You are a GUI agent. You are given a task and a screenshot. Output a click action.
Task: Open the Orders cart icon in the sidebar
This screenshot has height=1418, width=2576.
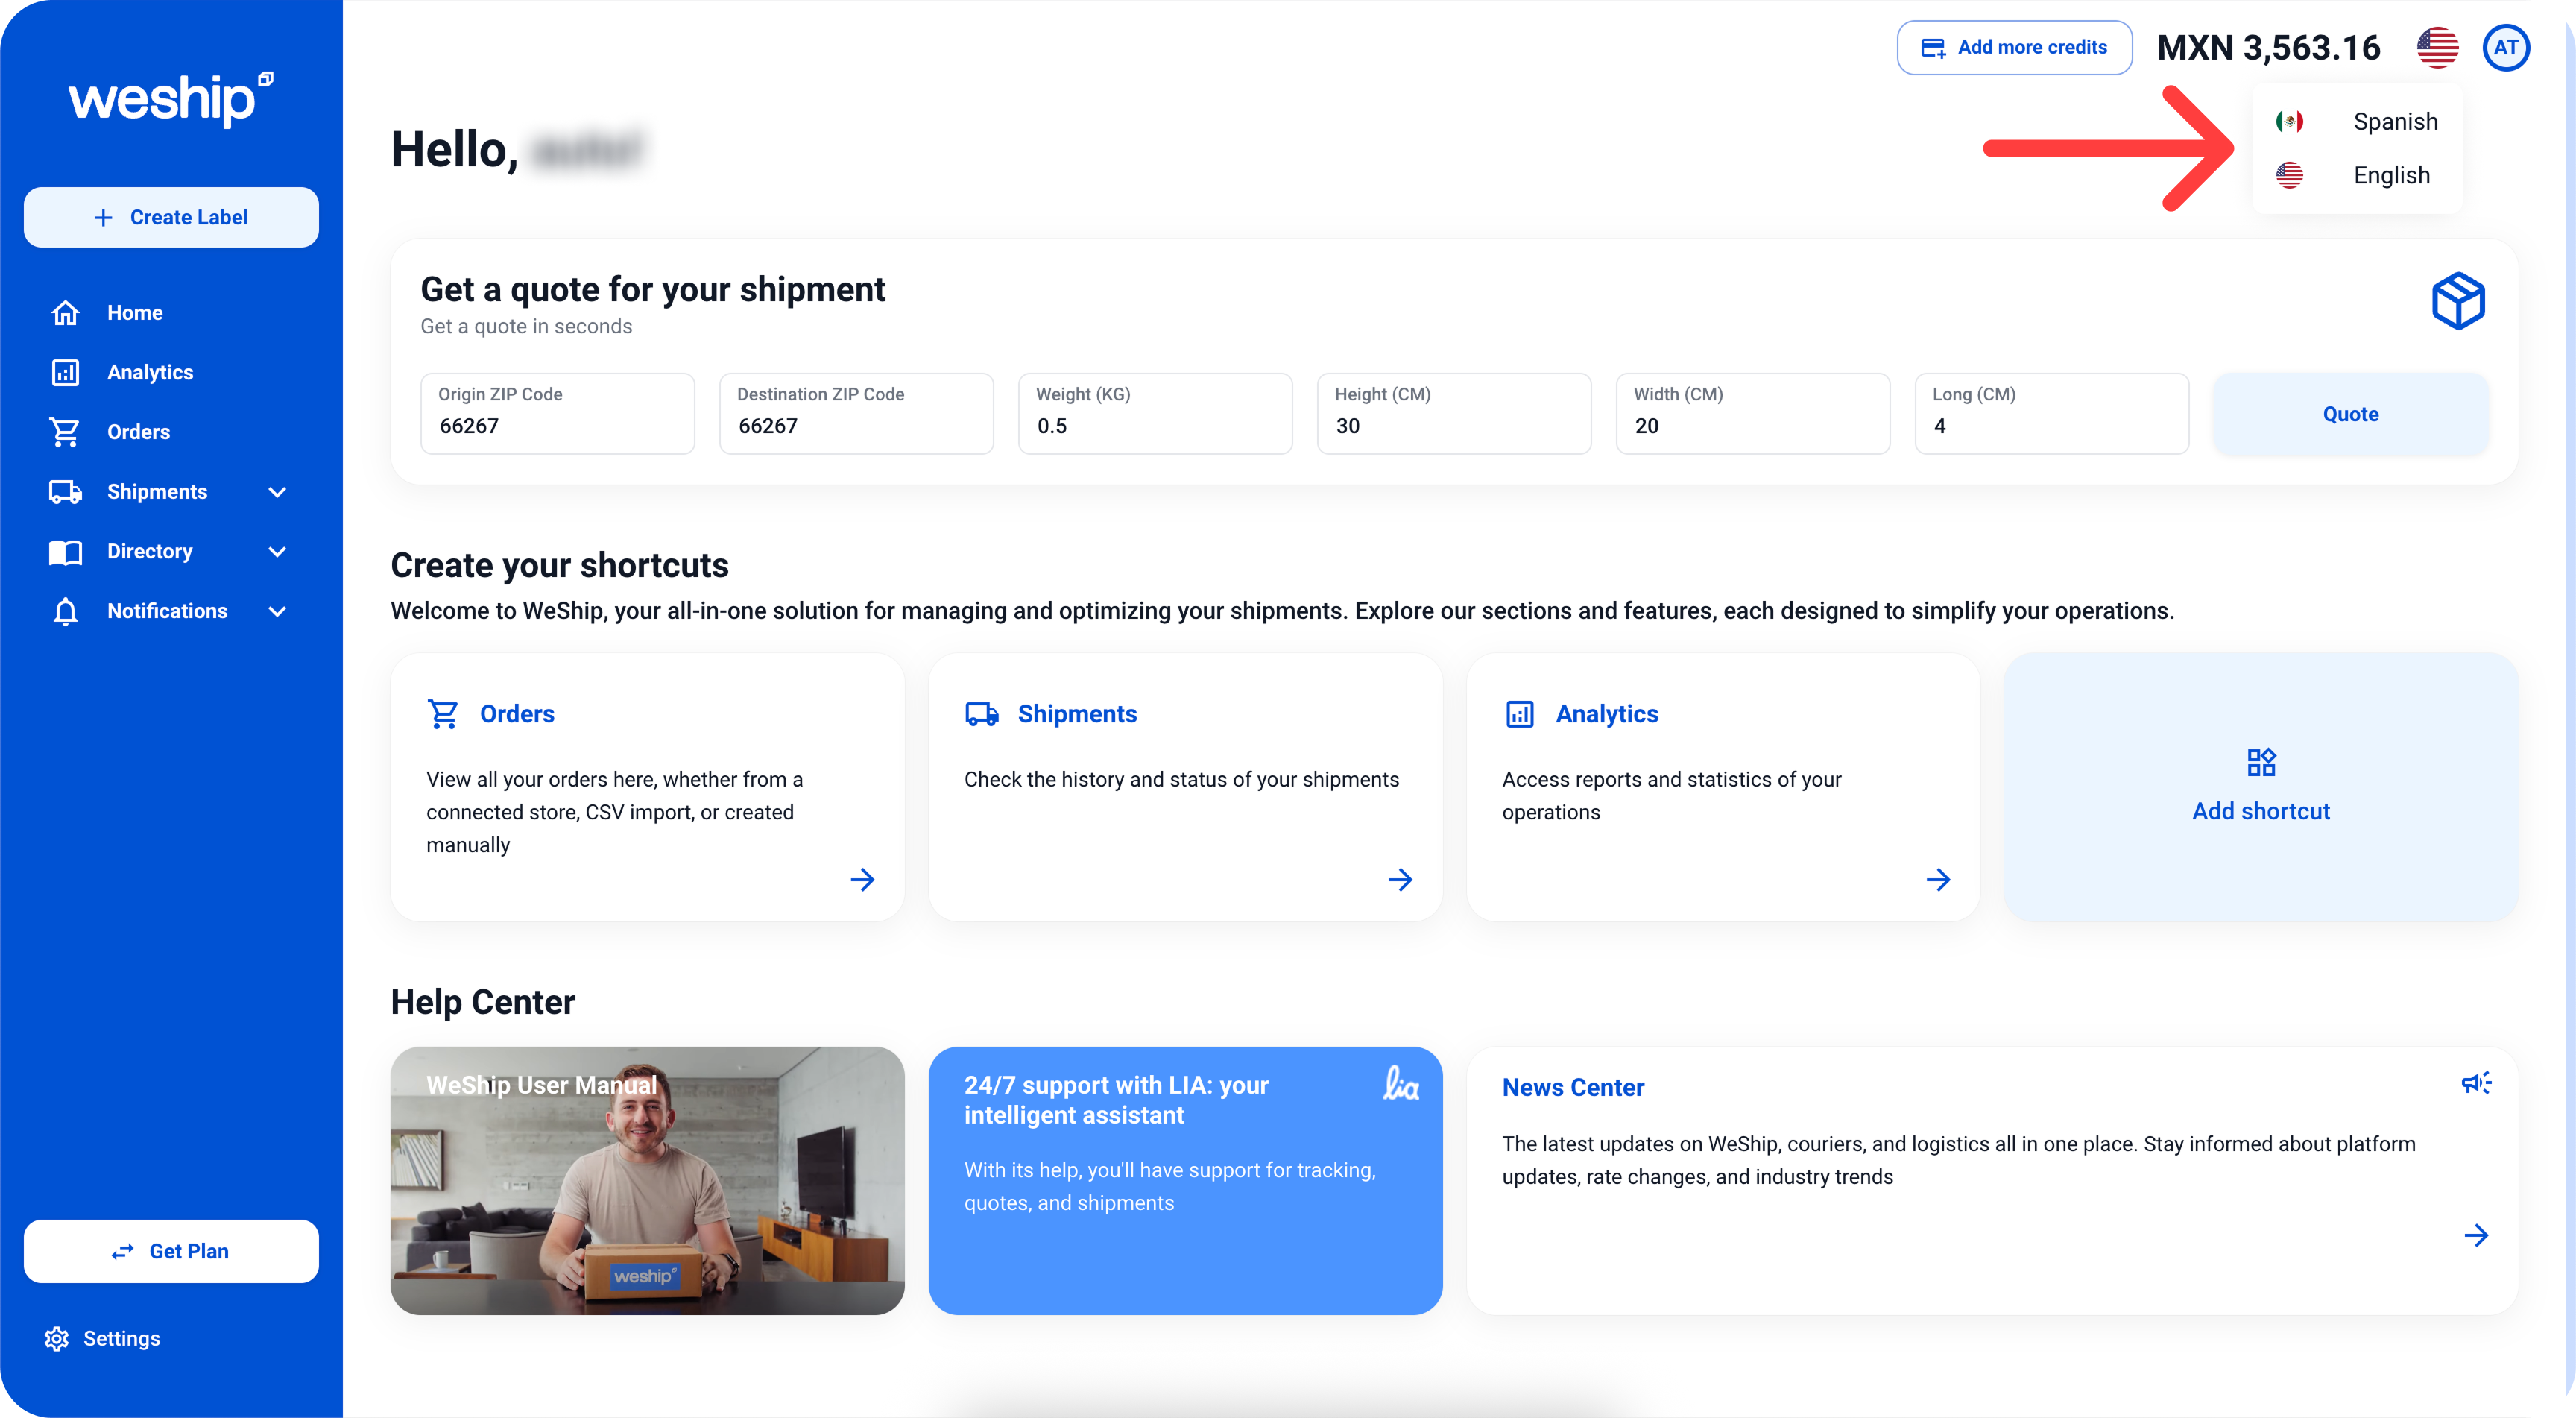pyautogui.click(x=65, y=432)
